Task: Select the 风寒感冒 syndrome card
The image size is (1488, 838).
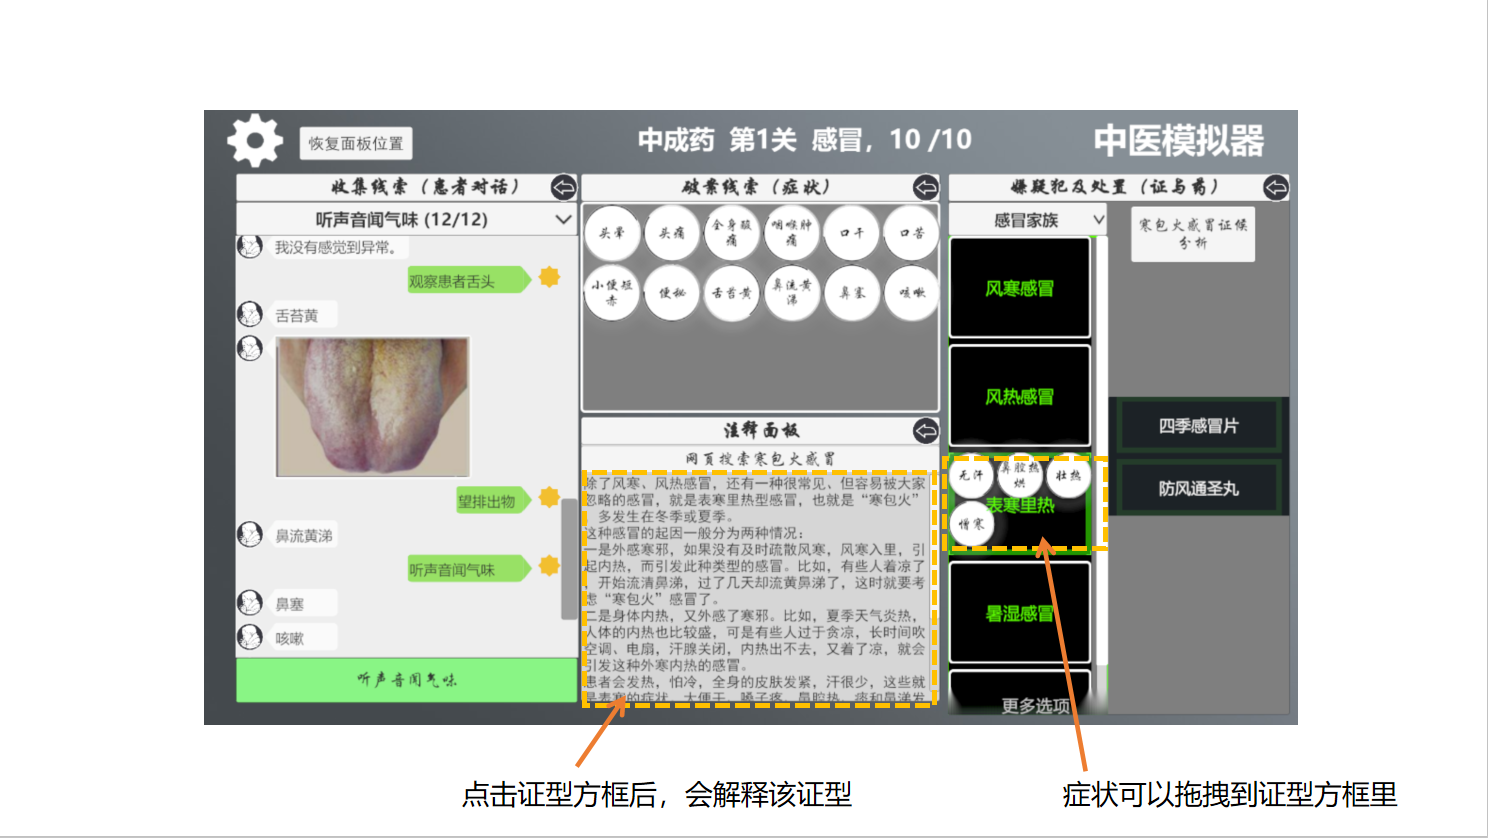Action: point(1019,287)
